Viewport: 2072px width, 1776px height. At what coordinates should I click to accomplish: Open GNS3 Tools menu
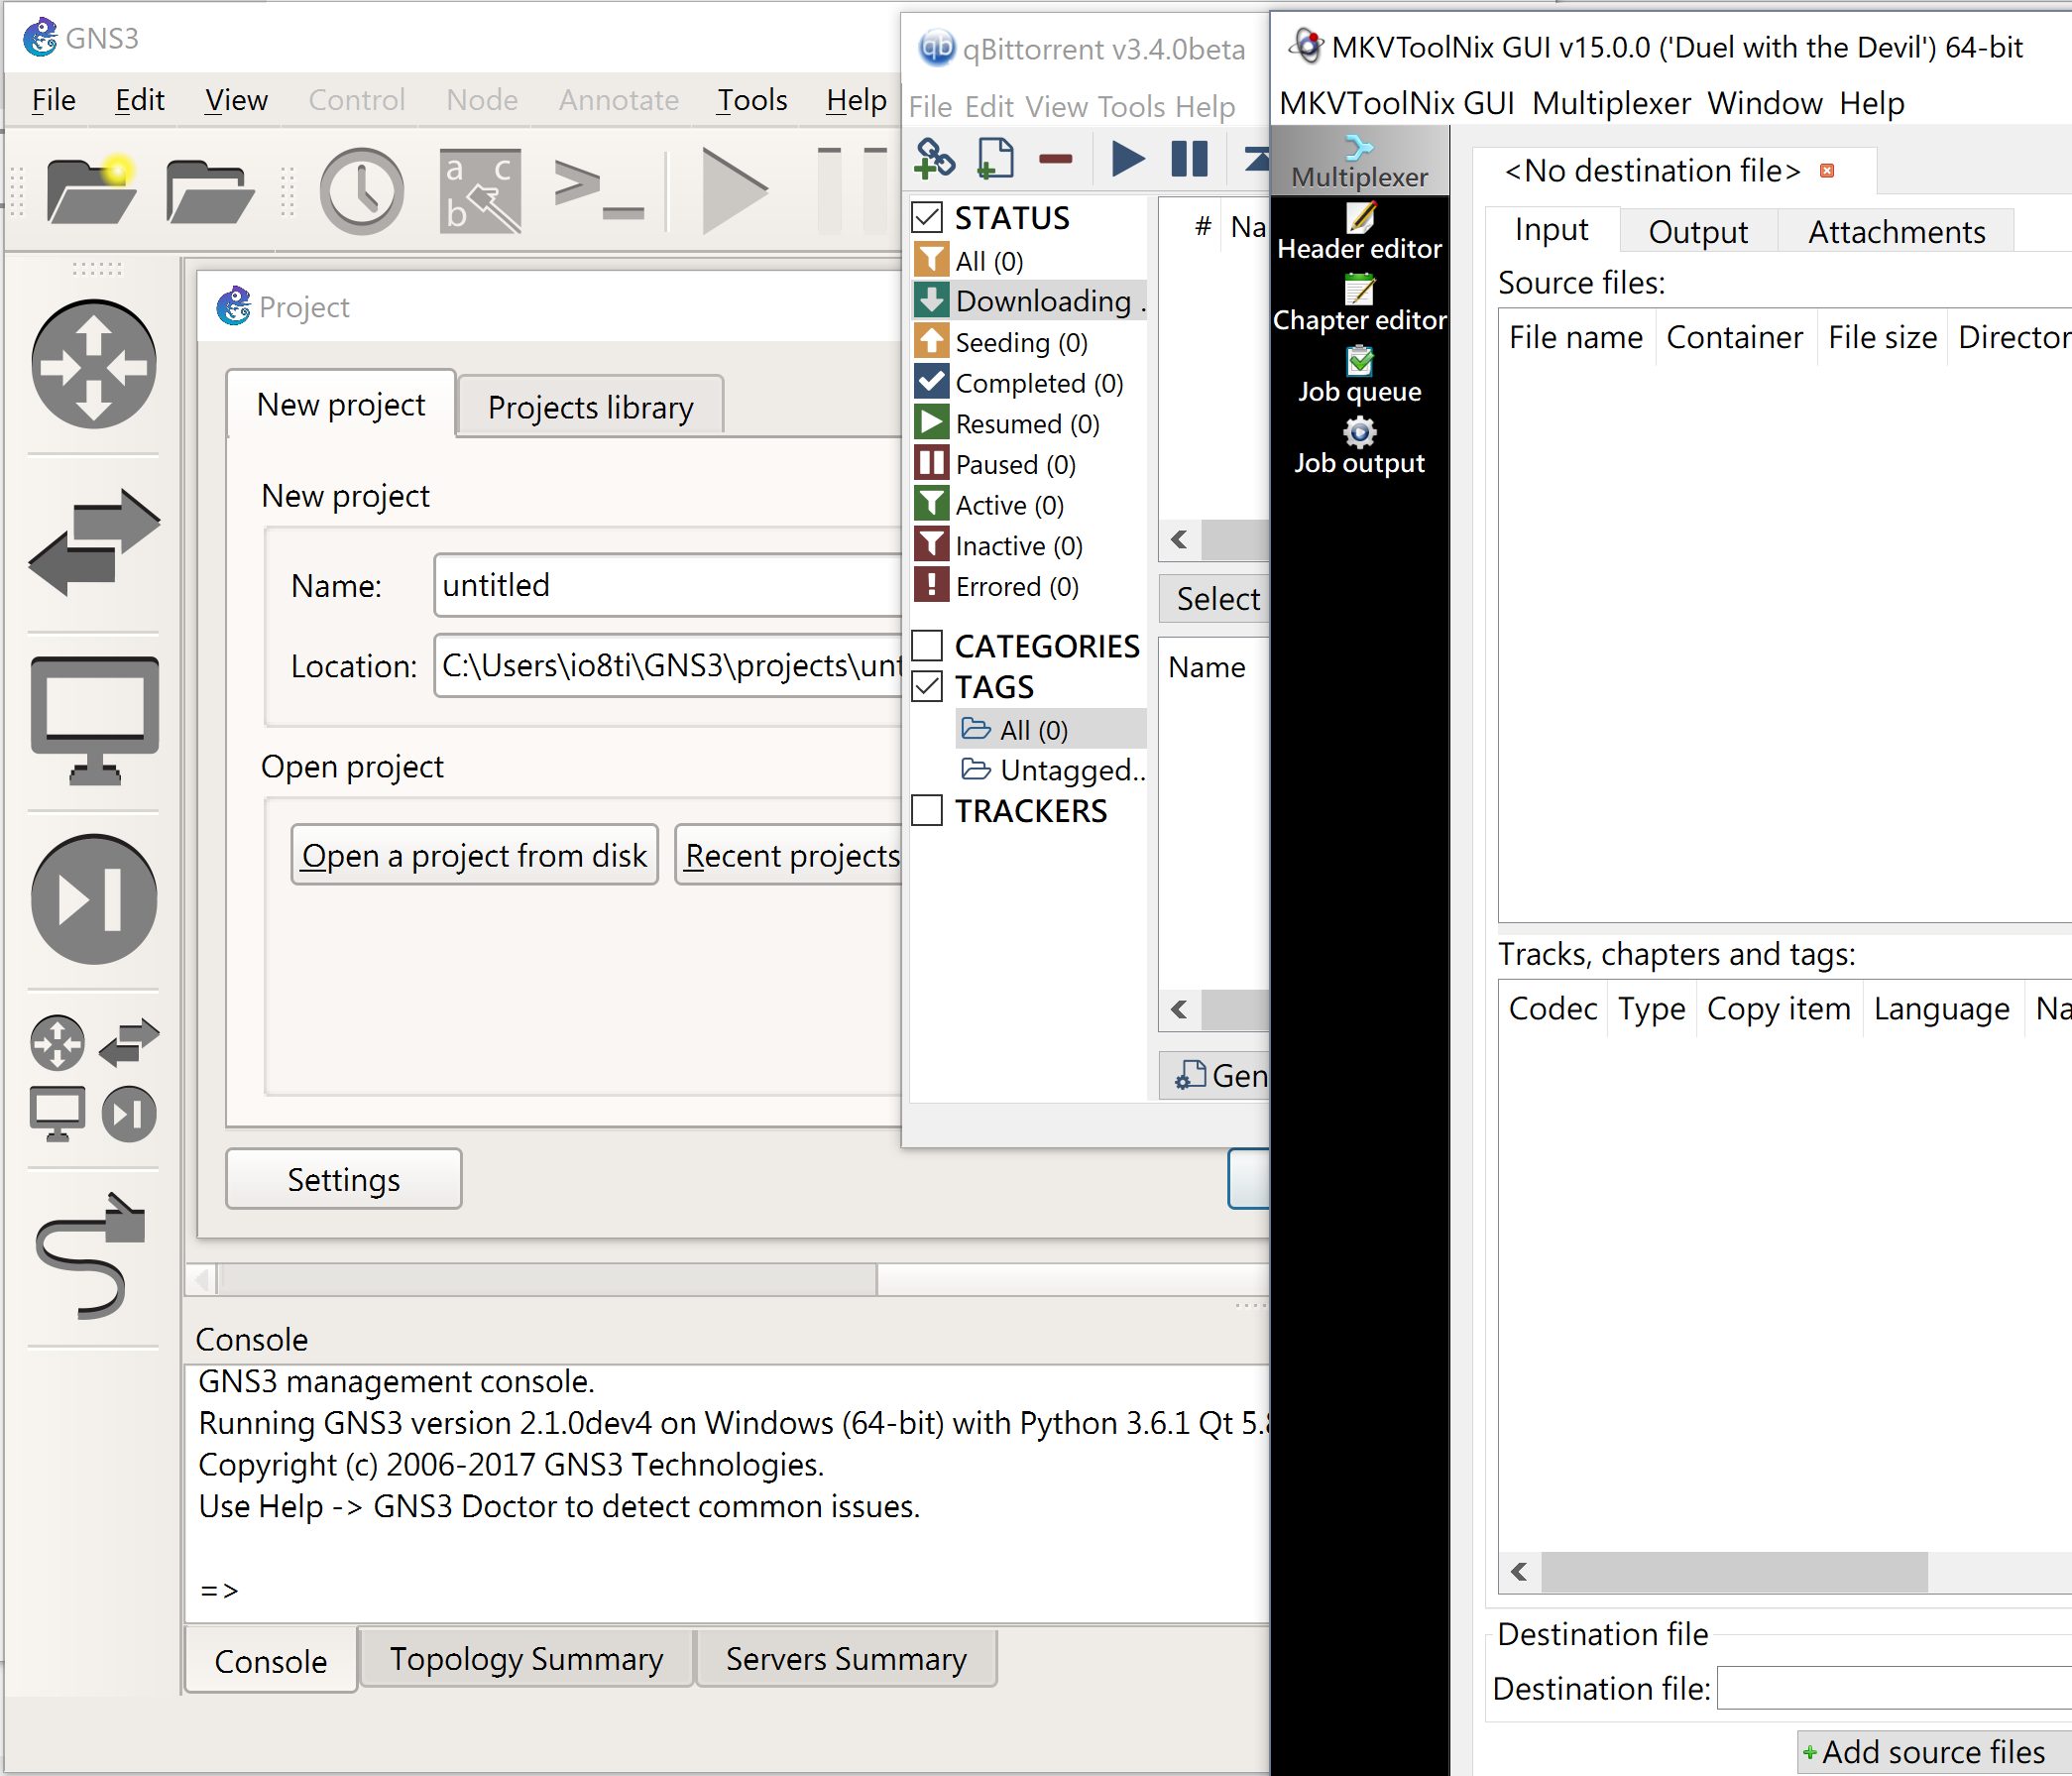click(752, 99)
